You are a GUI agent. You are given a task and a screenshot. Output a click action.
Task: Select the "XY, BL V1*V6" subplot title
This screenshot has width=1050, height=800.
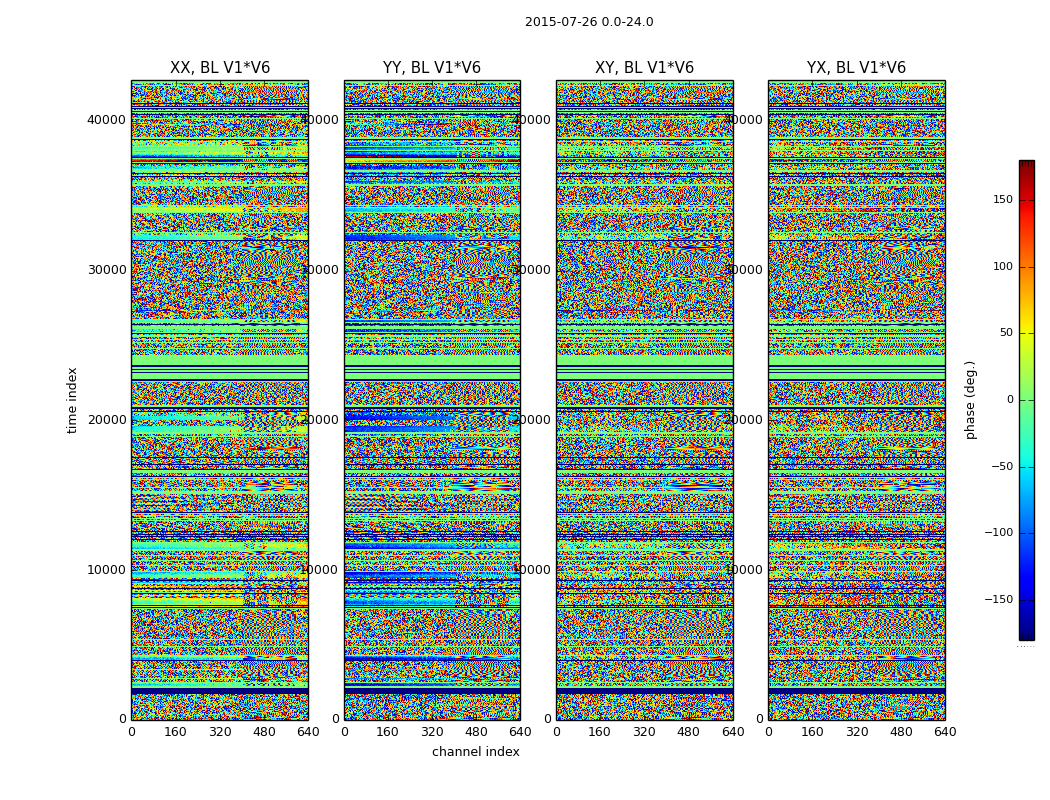click(x=644, y=68)
